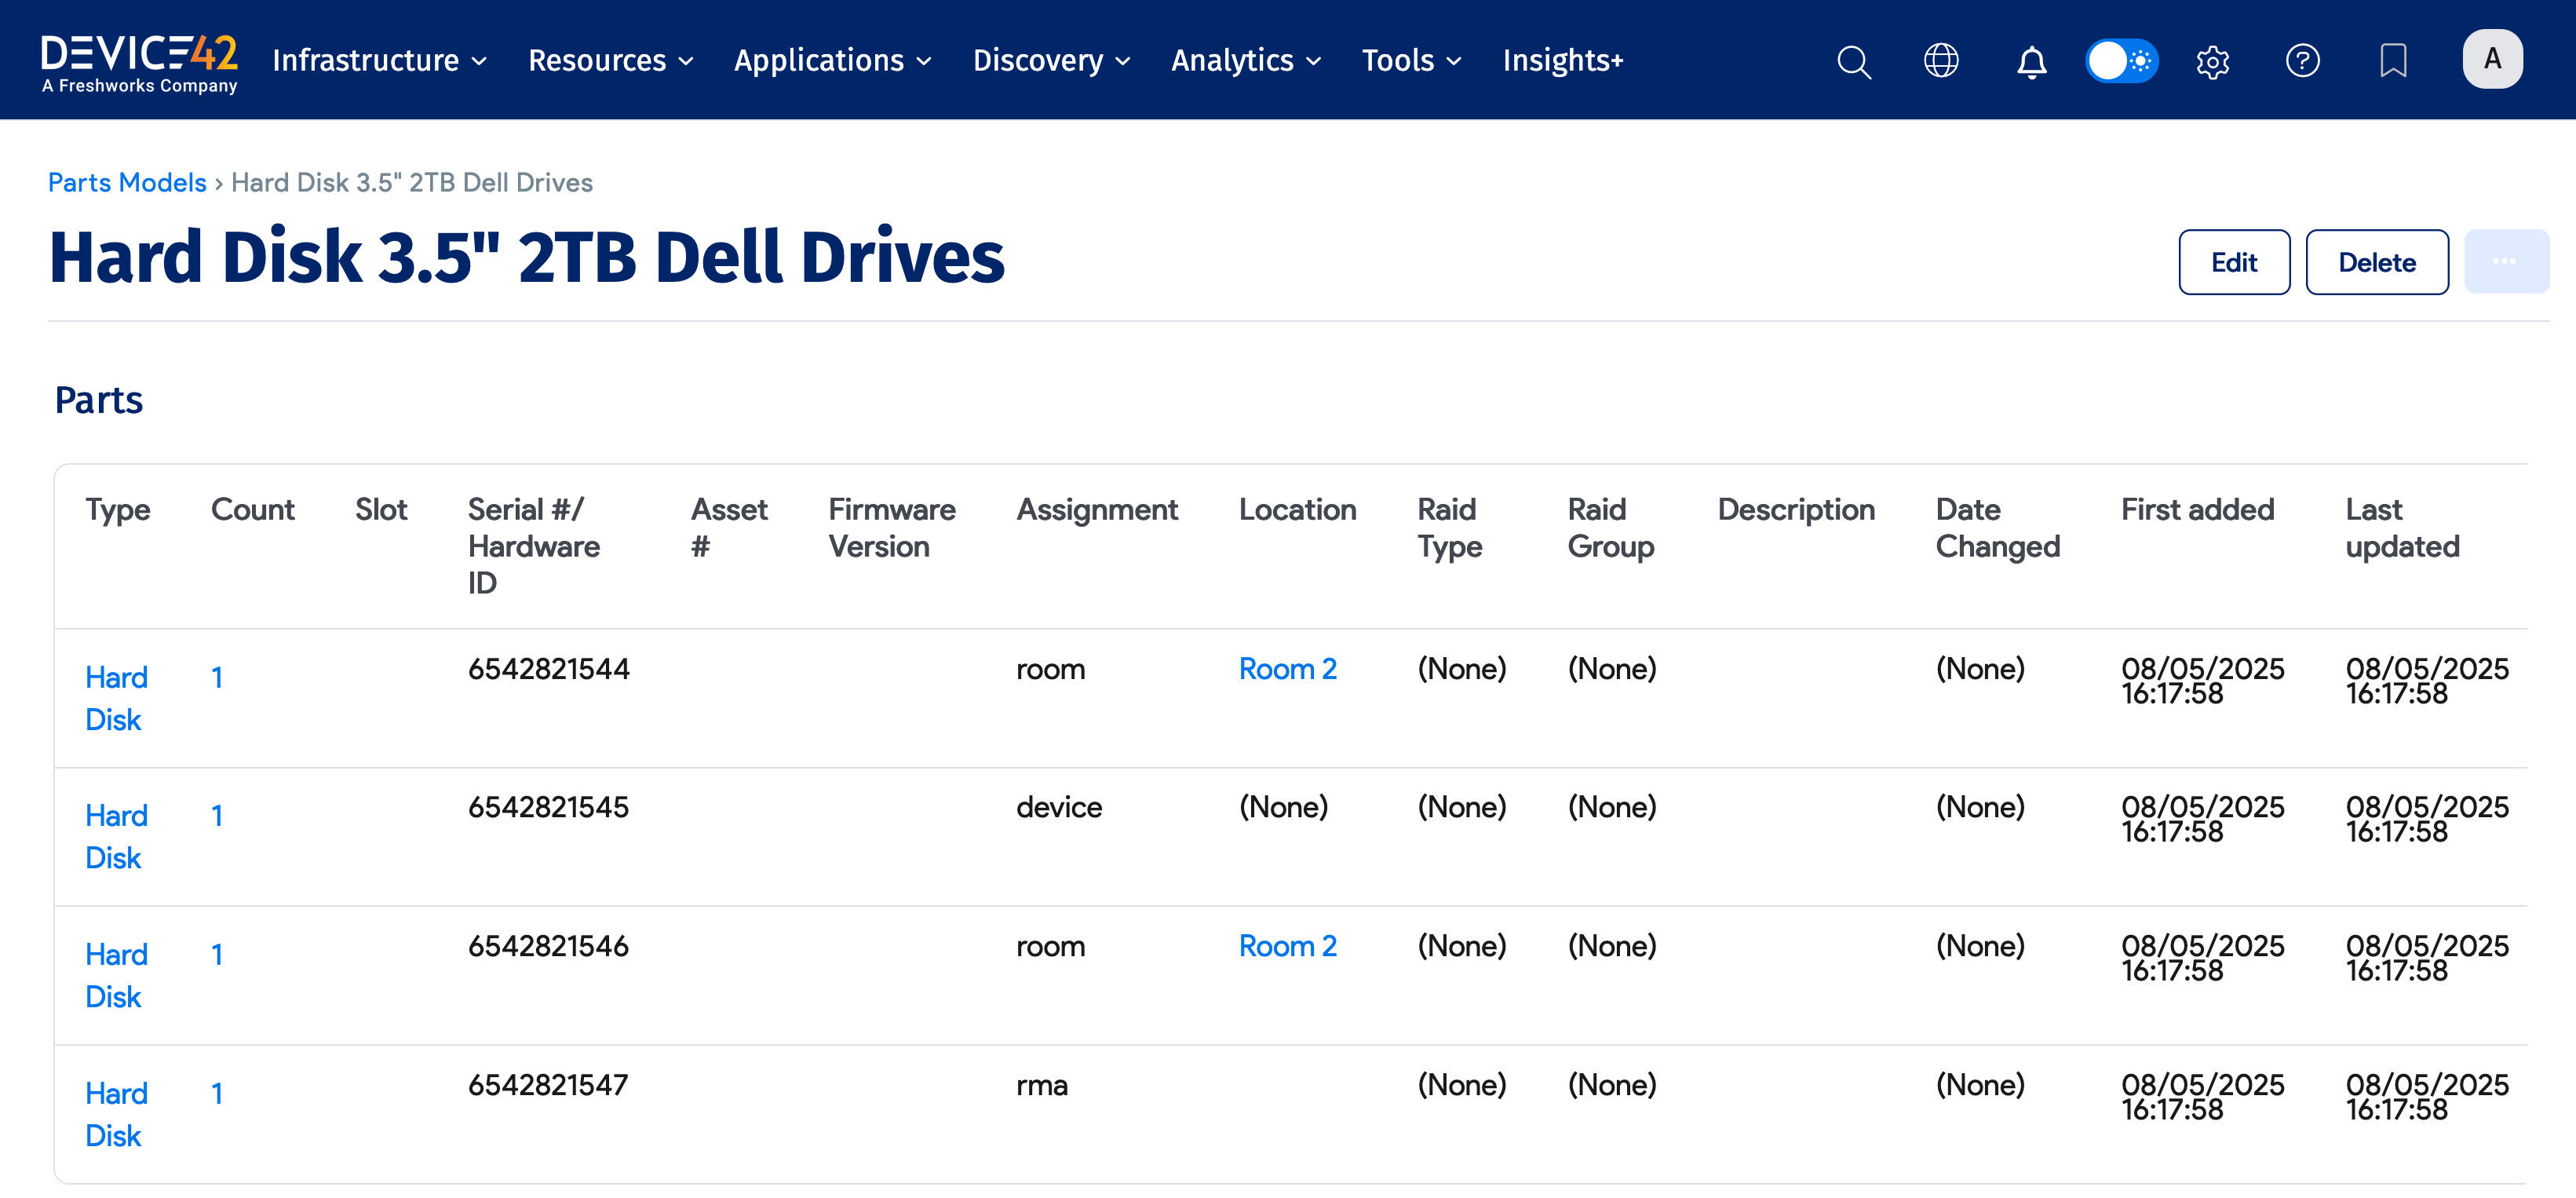Toggle the light/dark theme switch
Image resolution: width=2576 pixels, height=1198 pixels.
click(2121, 61)
